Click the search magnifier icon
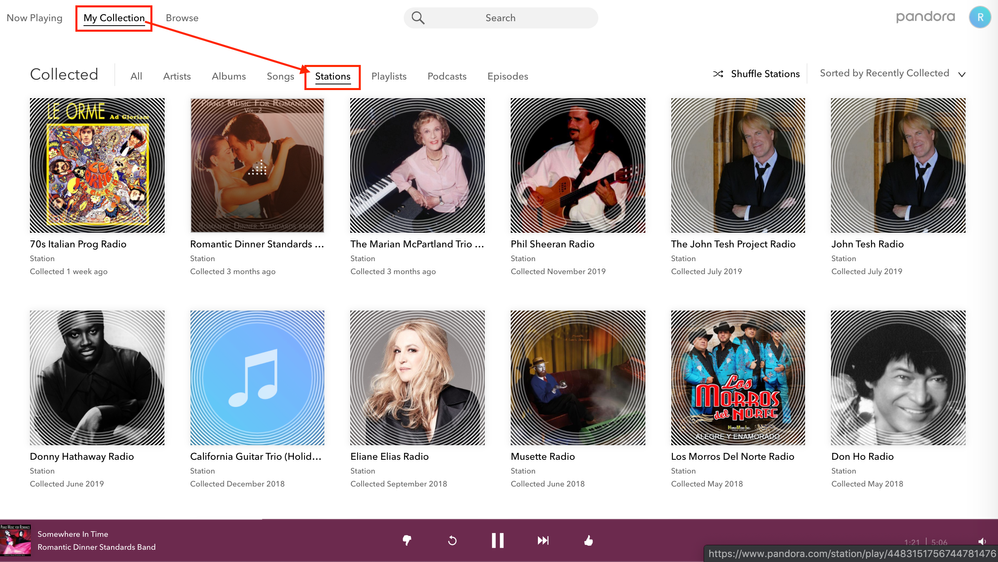Image resolution: width=998 pixels, height=562 pixels. 418,18
